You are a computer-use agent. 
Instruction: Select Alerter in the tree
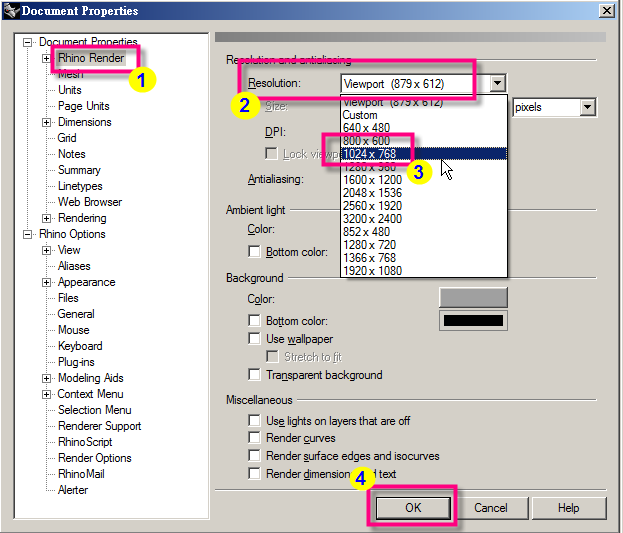73,490
